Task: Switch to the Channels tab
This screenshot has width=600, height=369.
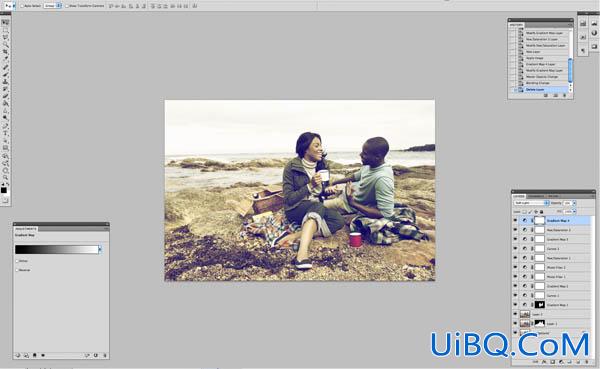Action: coord(536,196)
